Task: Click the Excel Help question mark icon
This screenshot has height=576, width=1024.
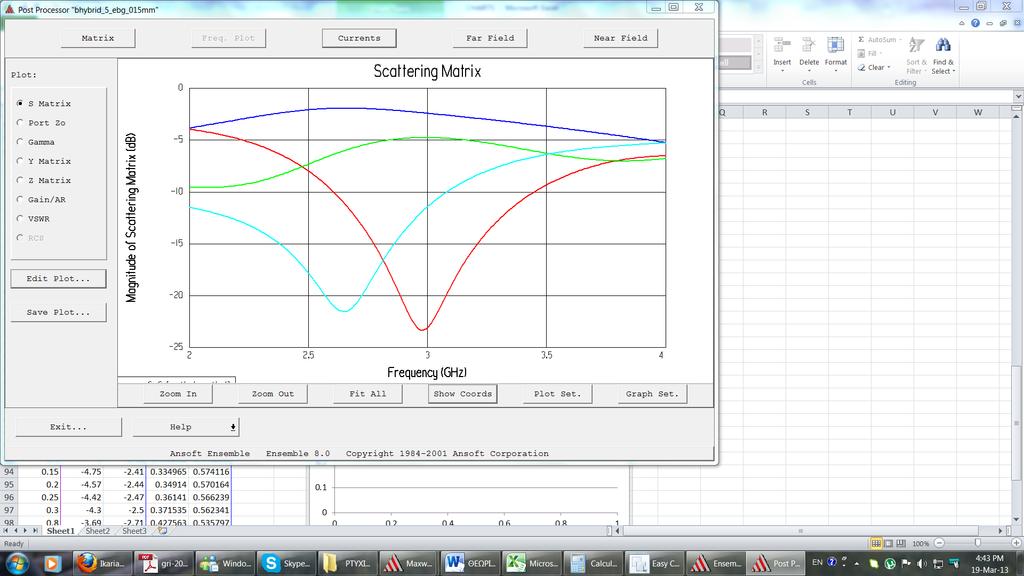Action: pos(975,23)
